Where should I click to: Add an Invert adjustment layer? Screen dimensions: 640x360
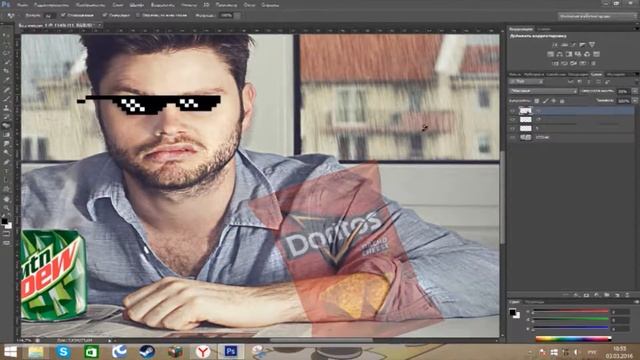pyautogui.click(x=555, y=63)
